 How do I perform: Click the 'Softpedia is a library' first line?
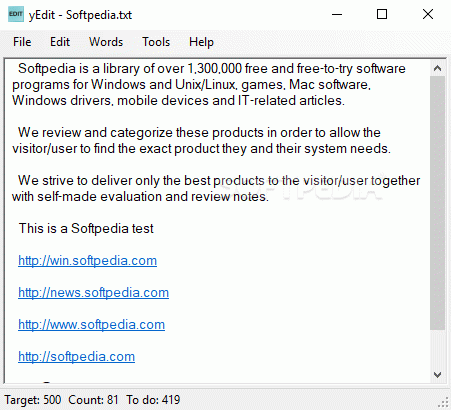(x=212, y=68)
